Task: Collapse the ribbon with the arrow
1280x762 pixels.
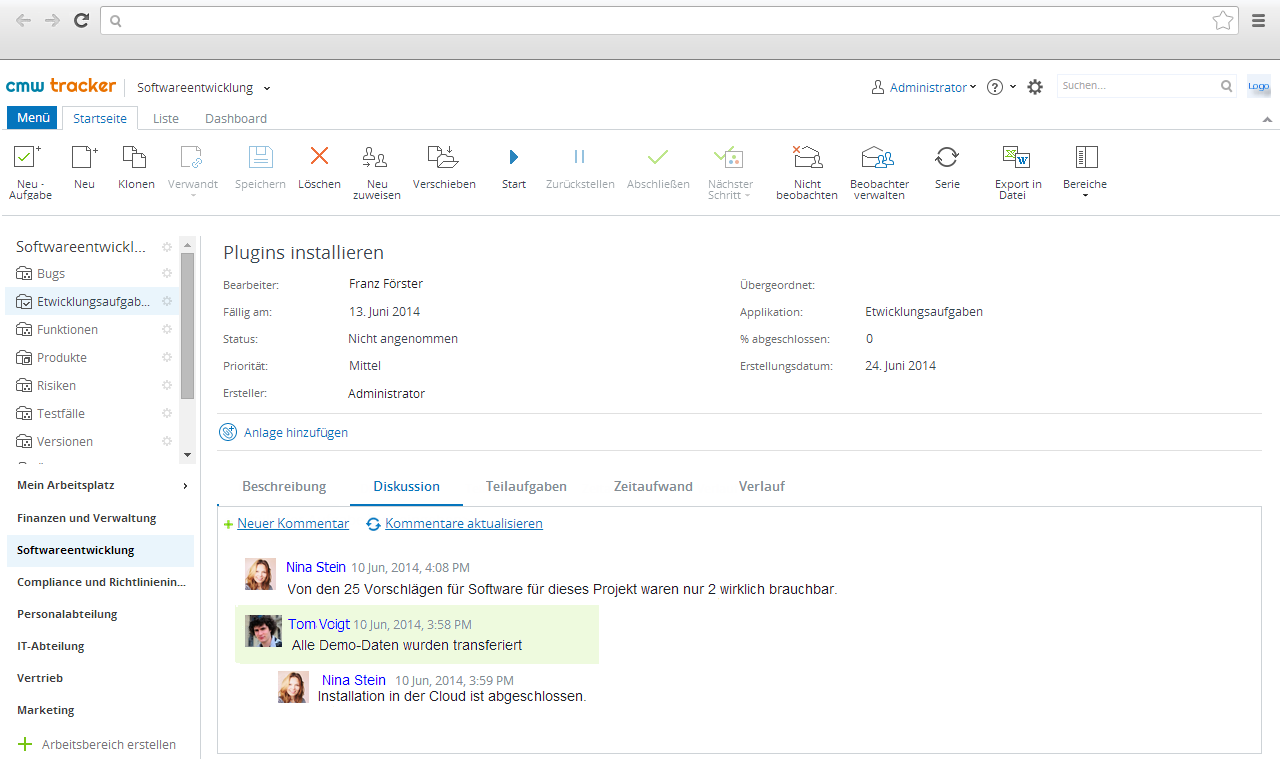Action: tap(1267, 119)
